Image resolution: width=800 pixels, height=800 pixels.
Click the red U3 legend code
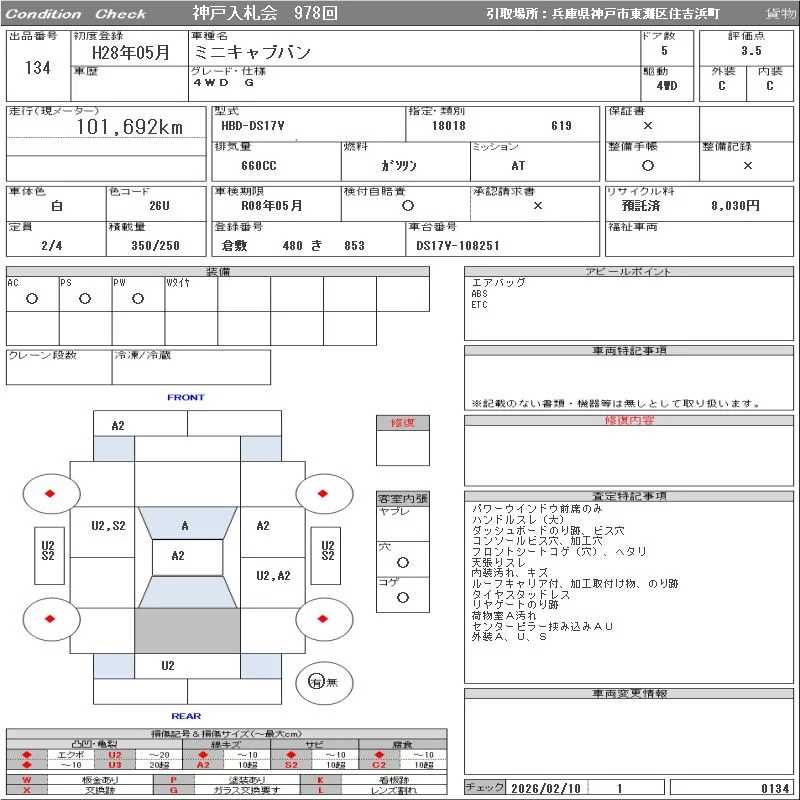[x=114, y=765]
